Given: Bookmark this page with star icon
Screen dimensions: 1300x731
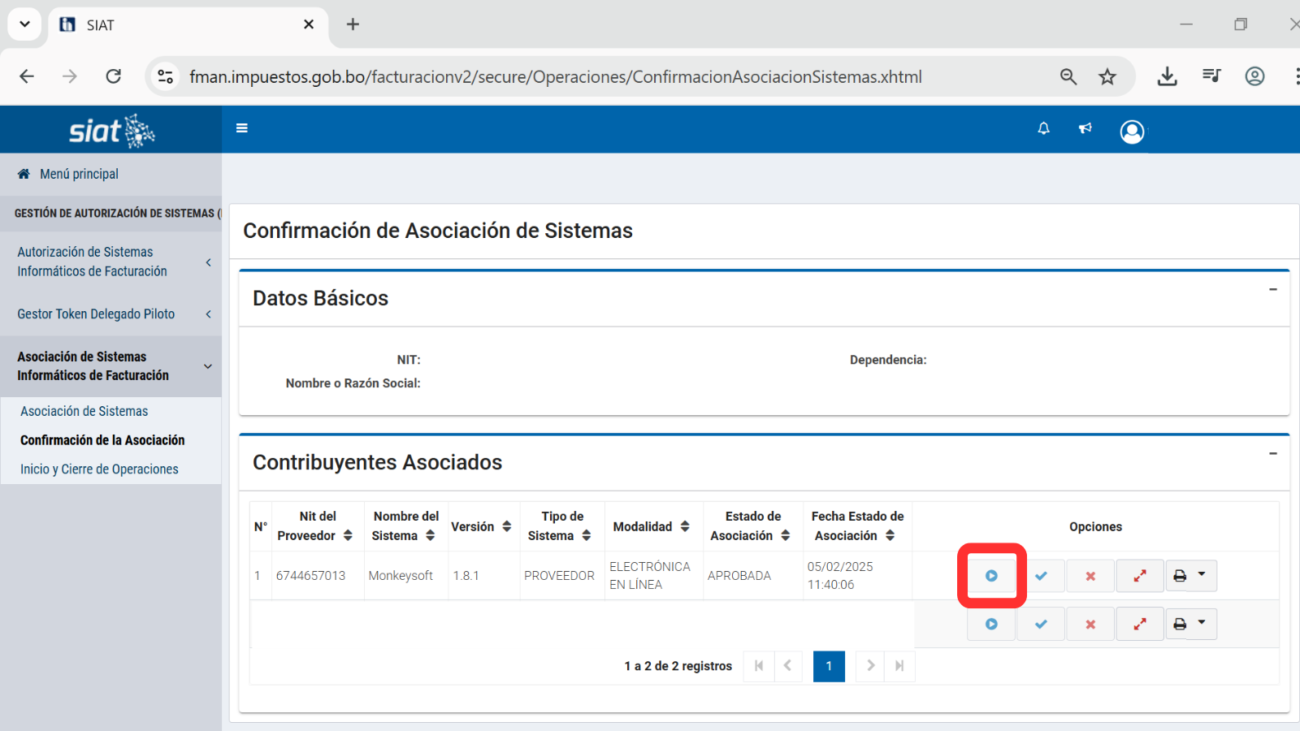Looking at the screenshot, I should click(1107, 77).
